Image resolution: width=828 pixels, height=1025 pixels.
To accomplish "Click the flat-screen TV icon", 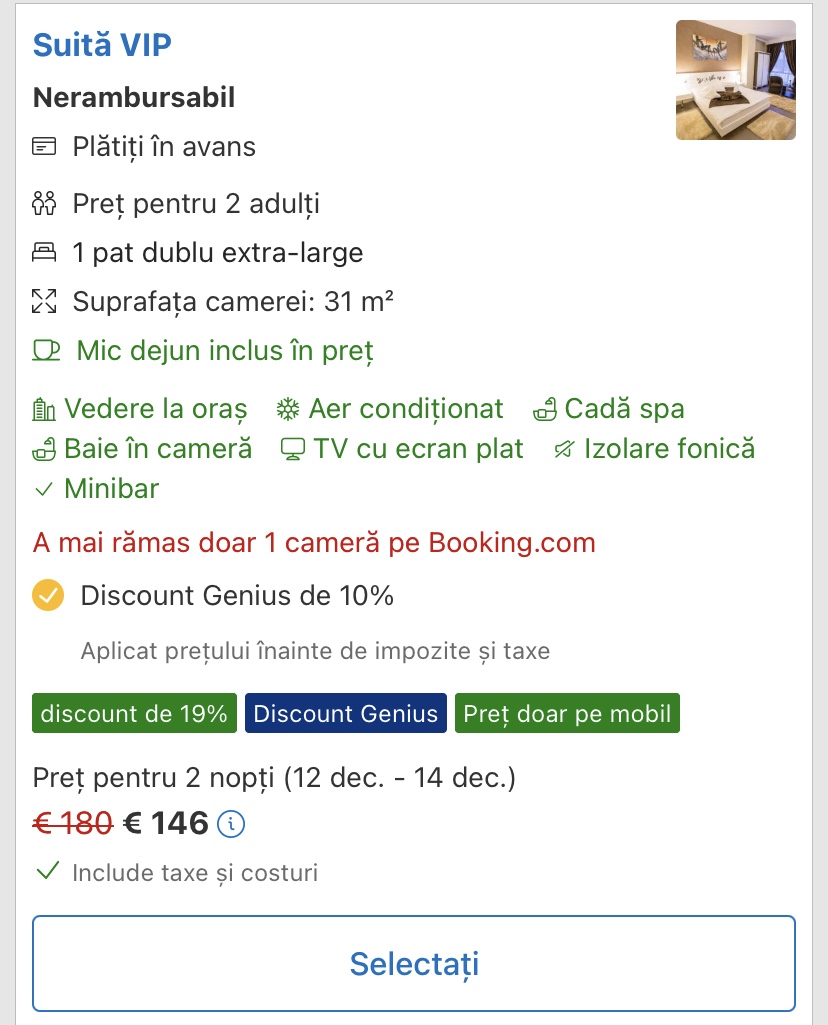I will click(x=292, y=449).
